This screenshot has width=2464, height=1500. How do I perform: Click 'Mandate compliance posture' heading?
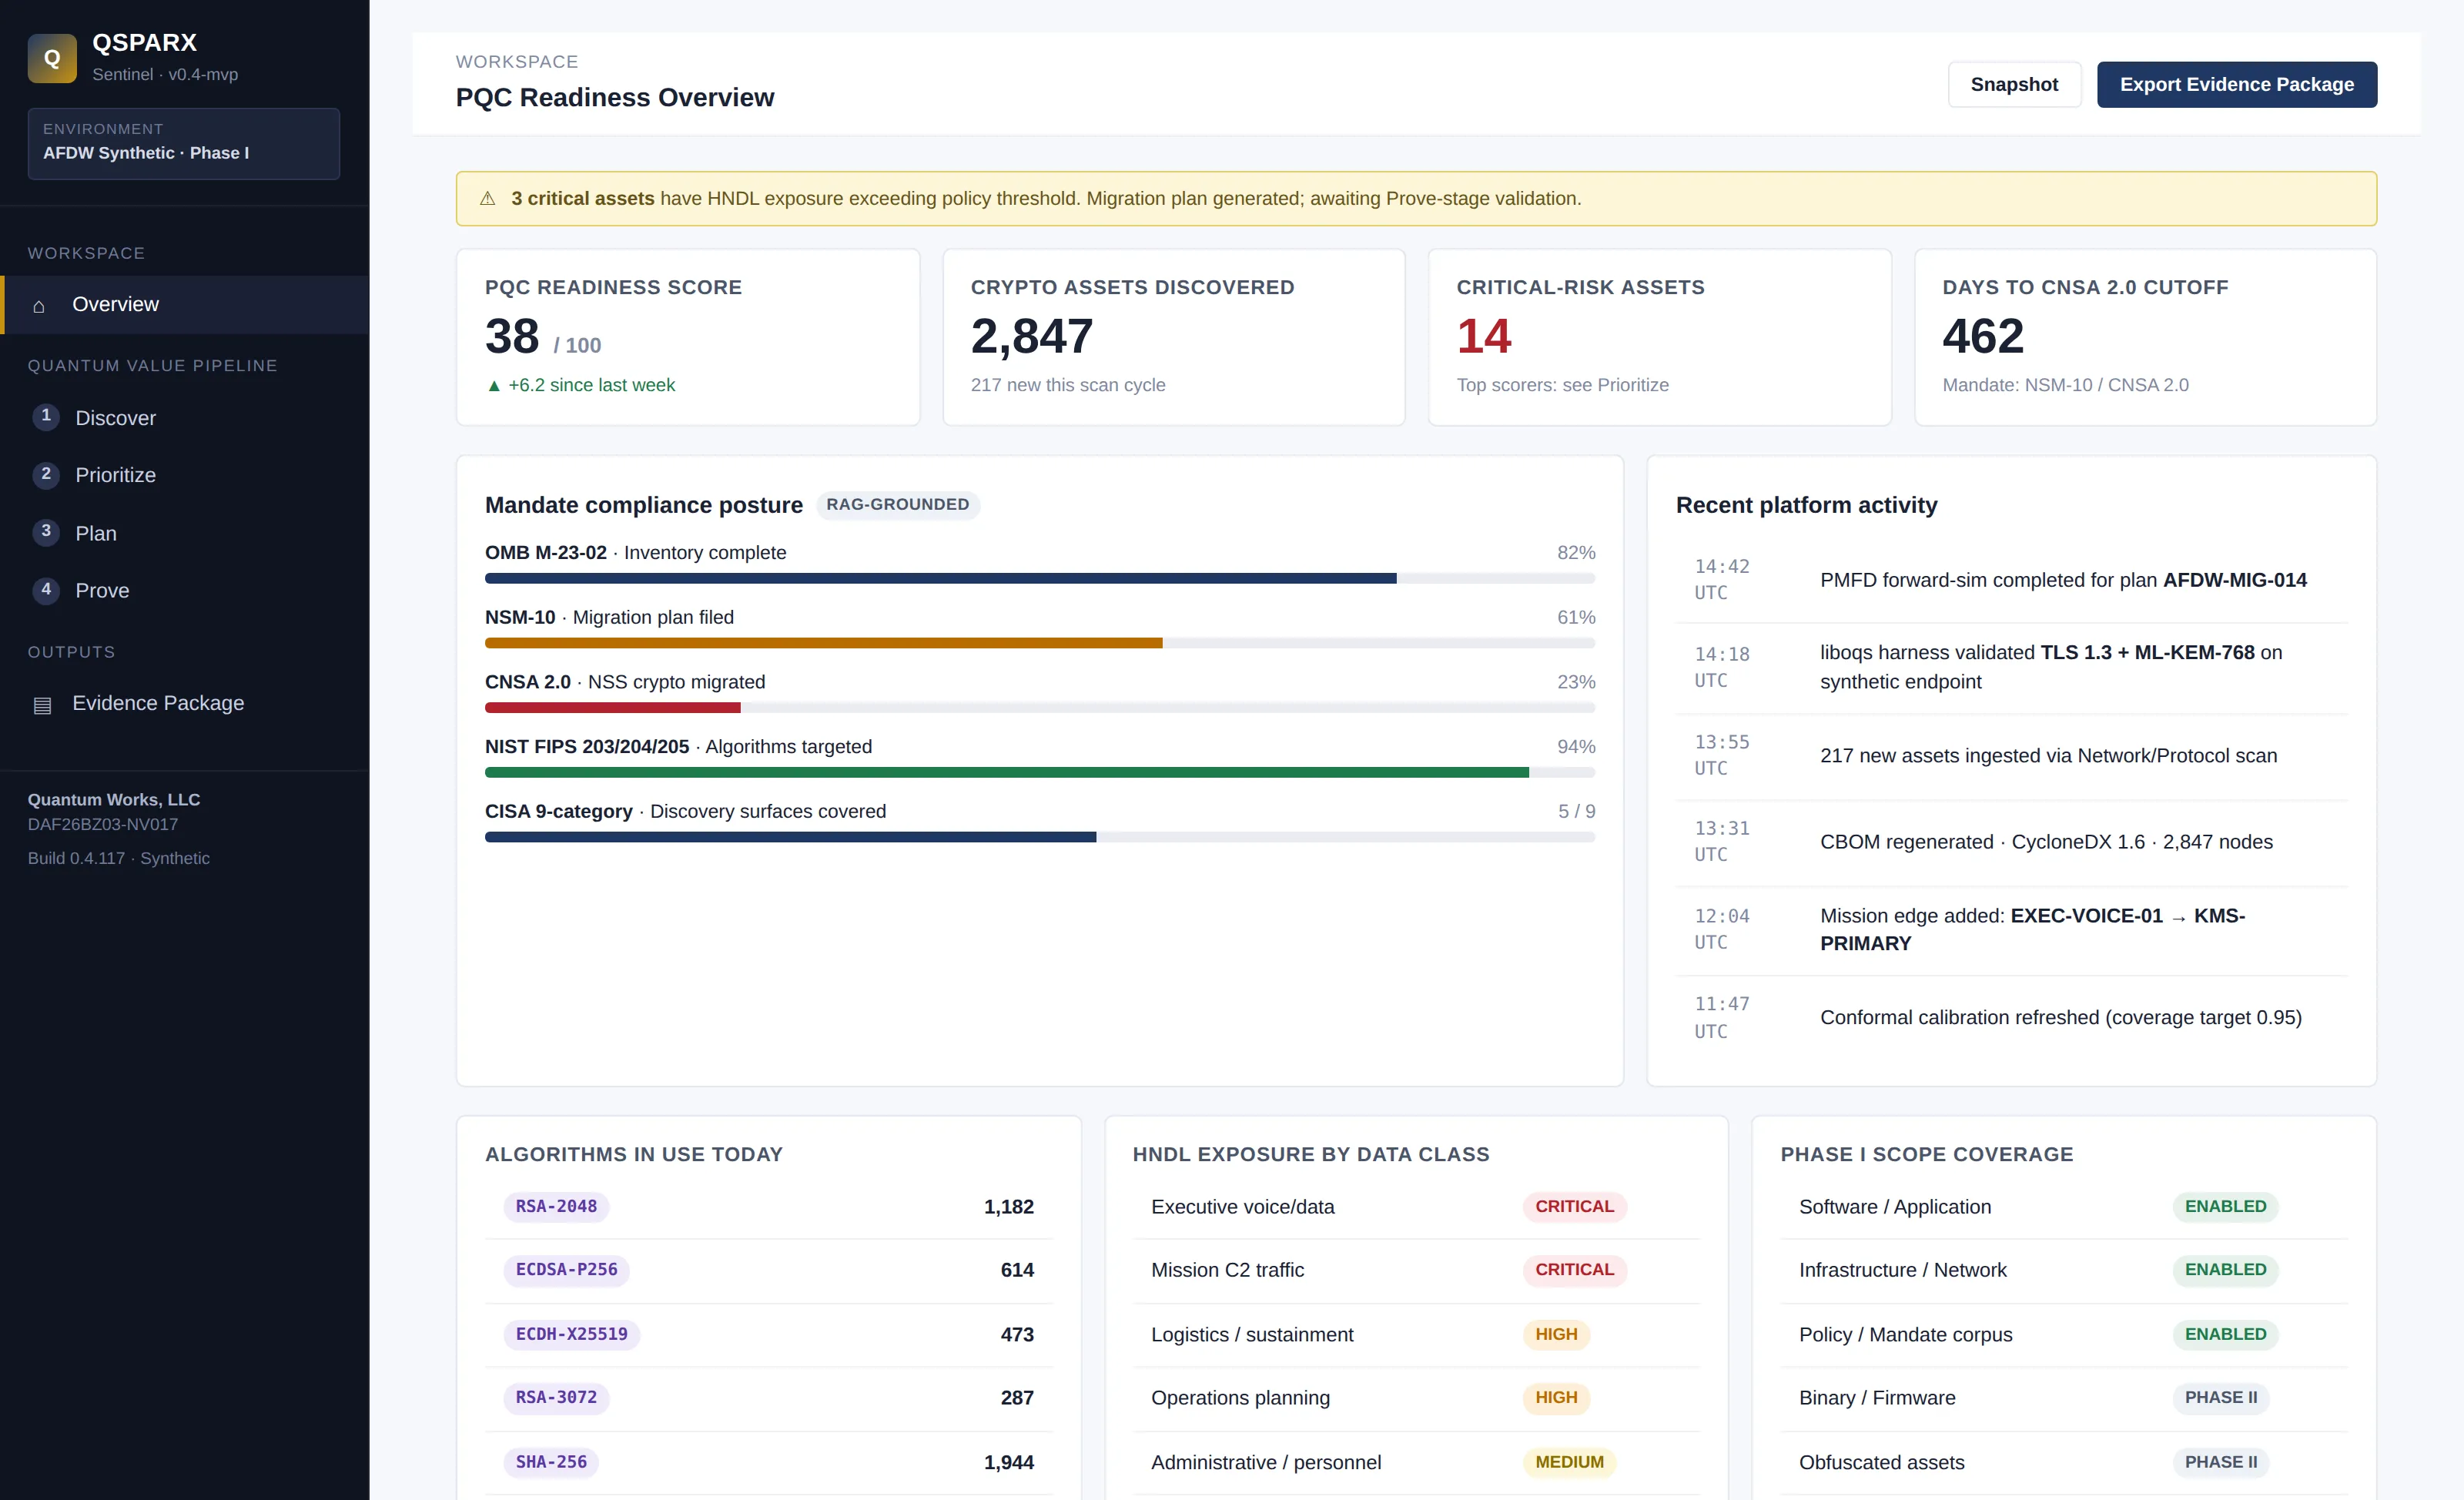click(x=644, y=506)
